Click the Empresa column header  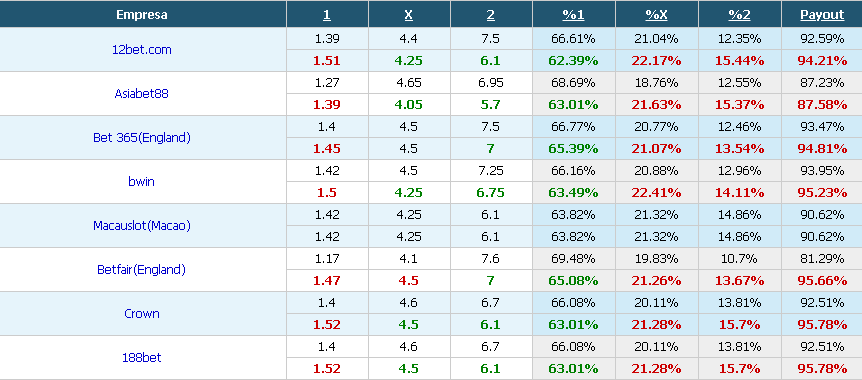click(142, 15)
